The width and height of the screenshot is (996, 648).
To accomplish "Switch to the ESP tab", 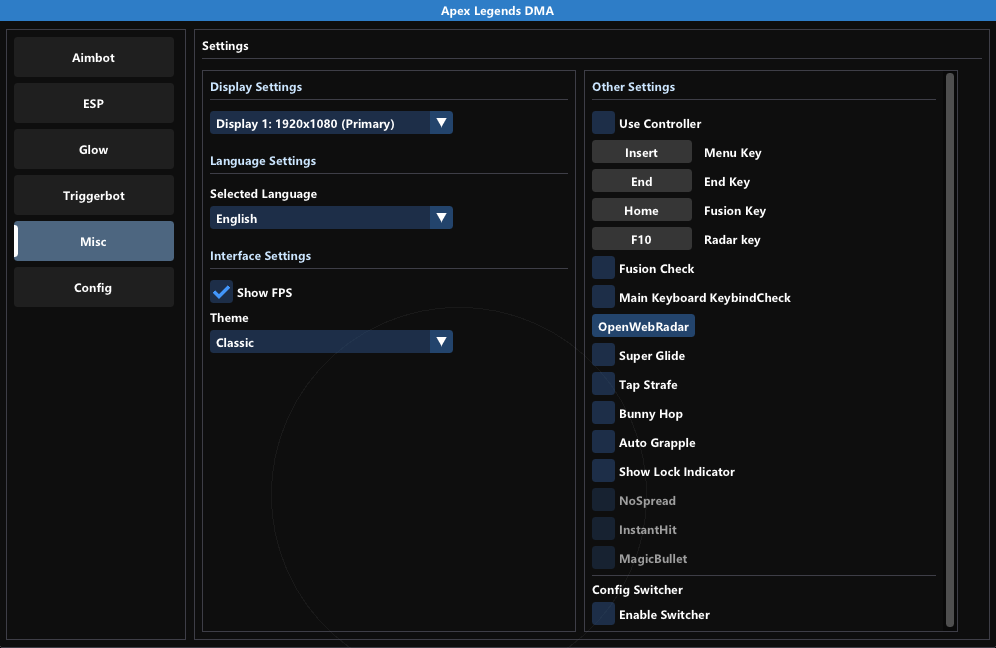I will click(94, 104).
